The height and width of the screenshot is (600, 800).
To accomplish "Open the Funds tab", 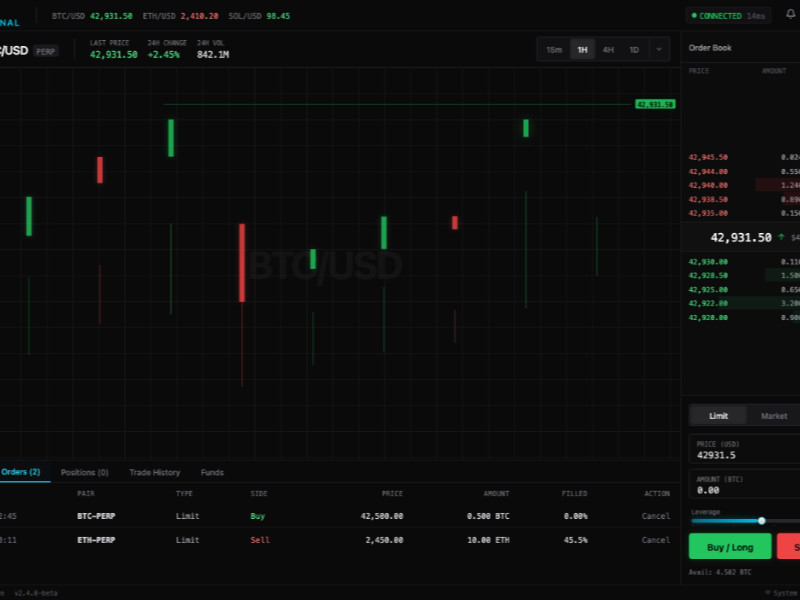I will [x=212, y=472].
